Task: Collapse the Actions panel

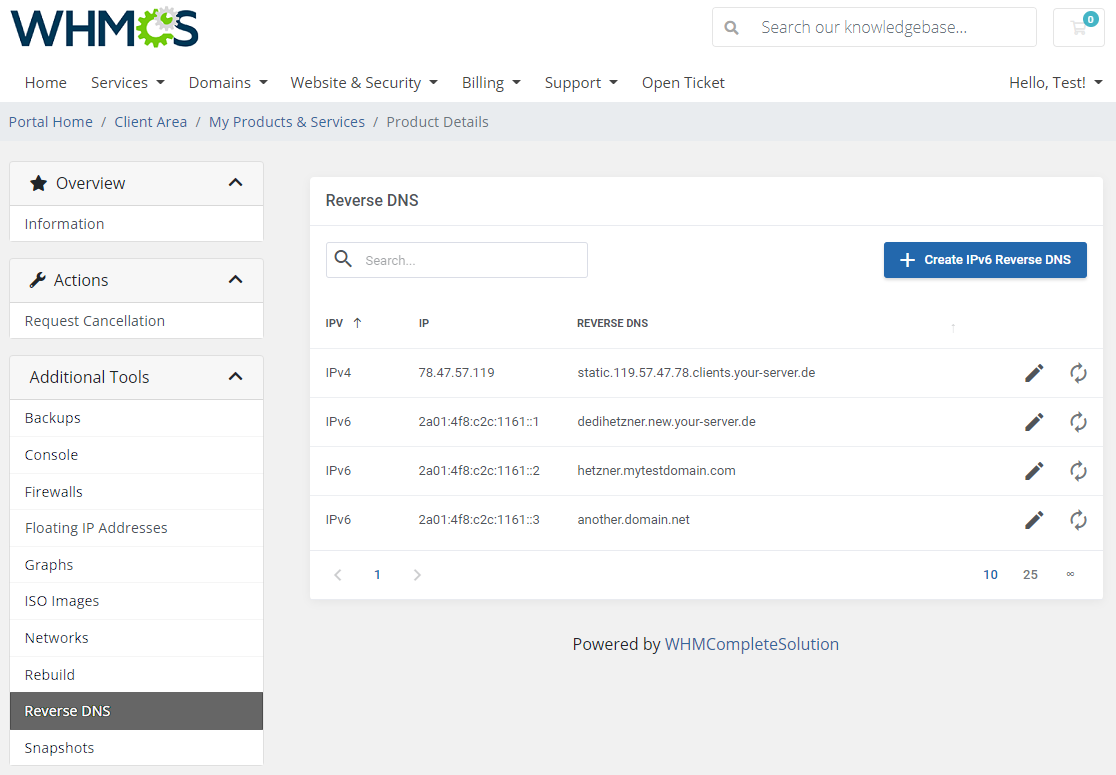Action: tap(236, 280)
